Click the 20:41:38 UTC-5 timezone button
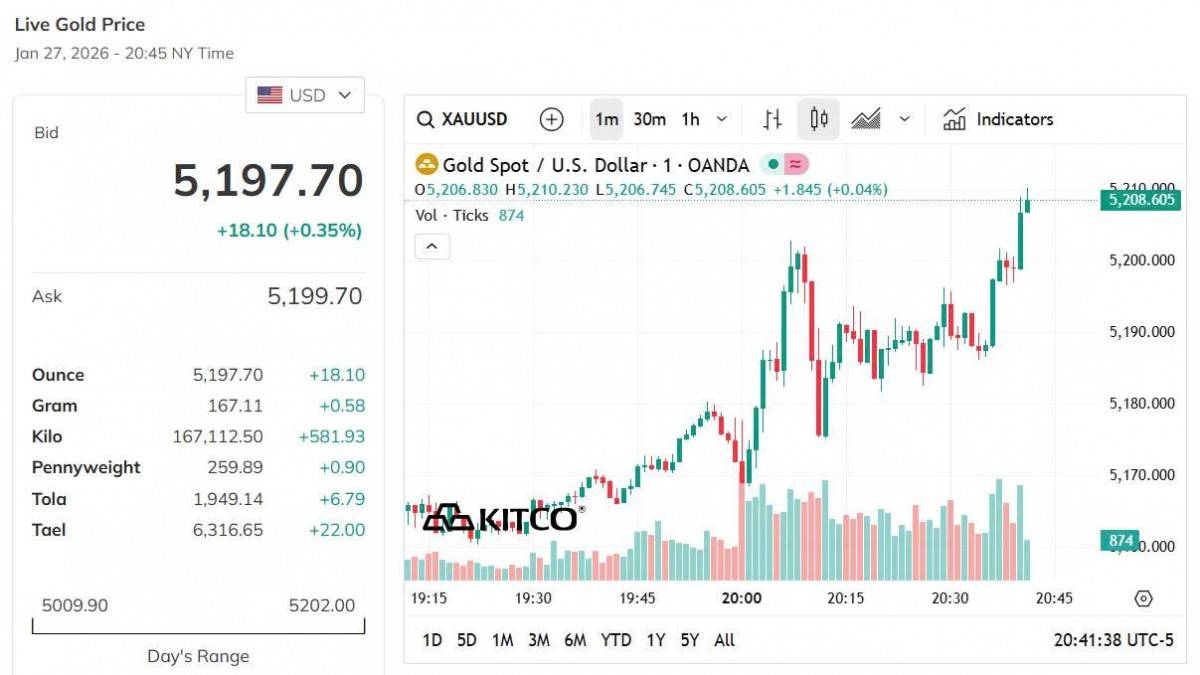The height and width of the screenshot is (675, 1200). [1113, 640]
